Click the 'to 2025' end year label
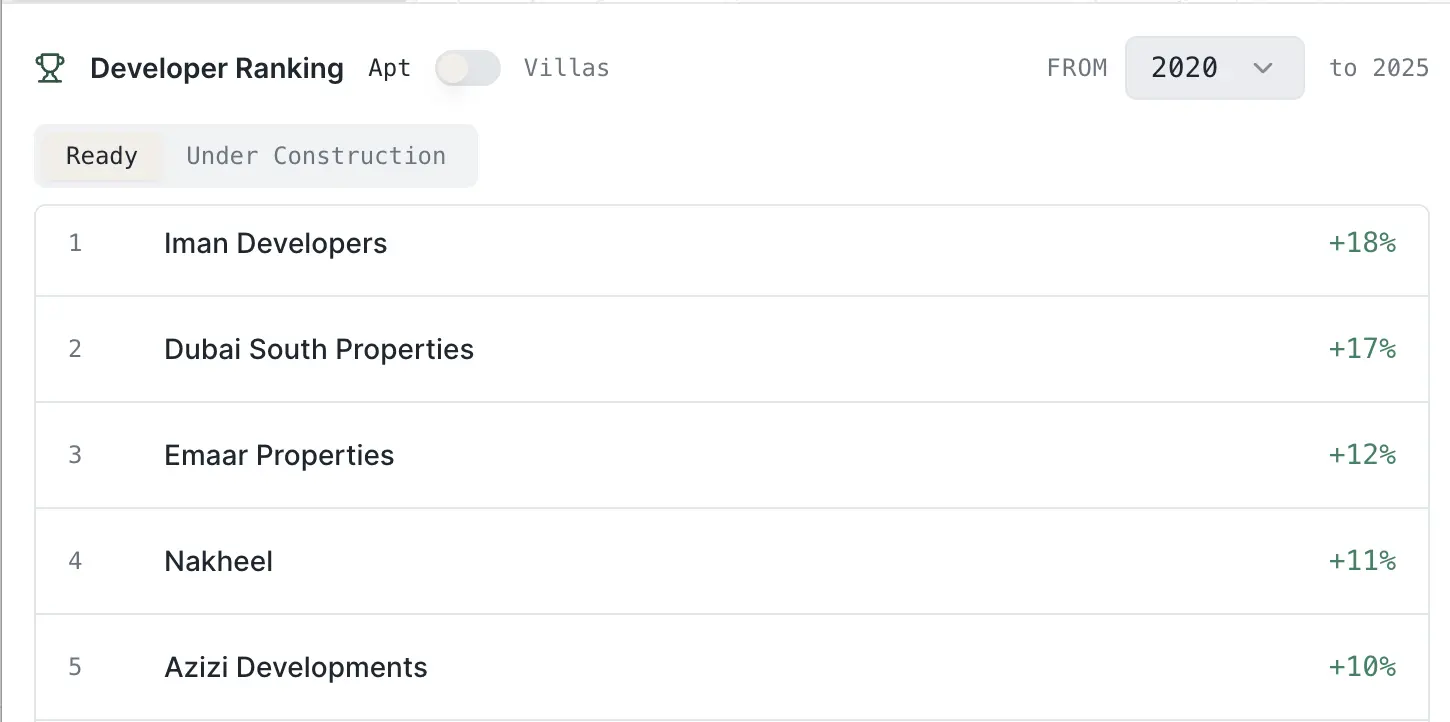 [x=1378, y=68]
